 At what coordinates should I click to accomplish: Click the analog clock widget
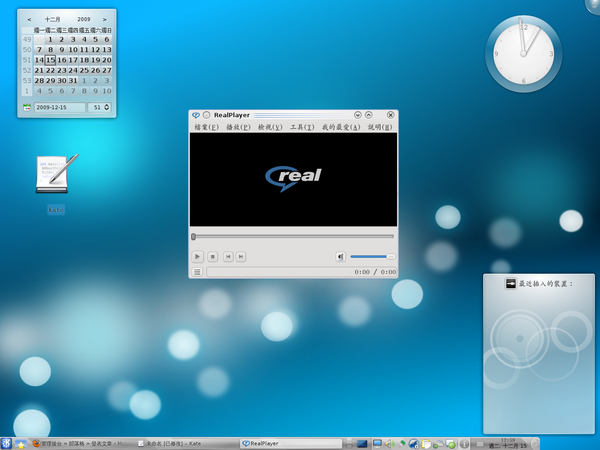pyautogui.click(x=523, y=54)
